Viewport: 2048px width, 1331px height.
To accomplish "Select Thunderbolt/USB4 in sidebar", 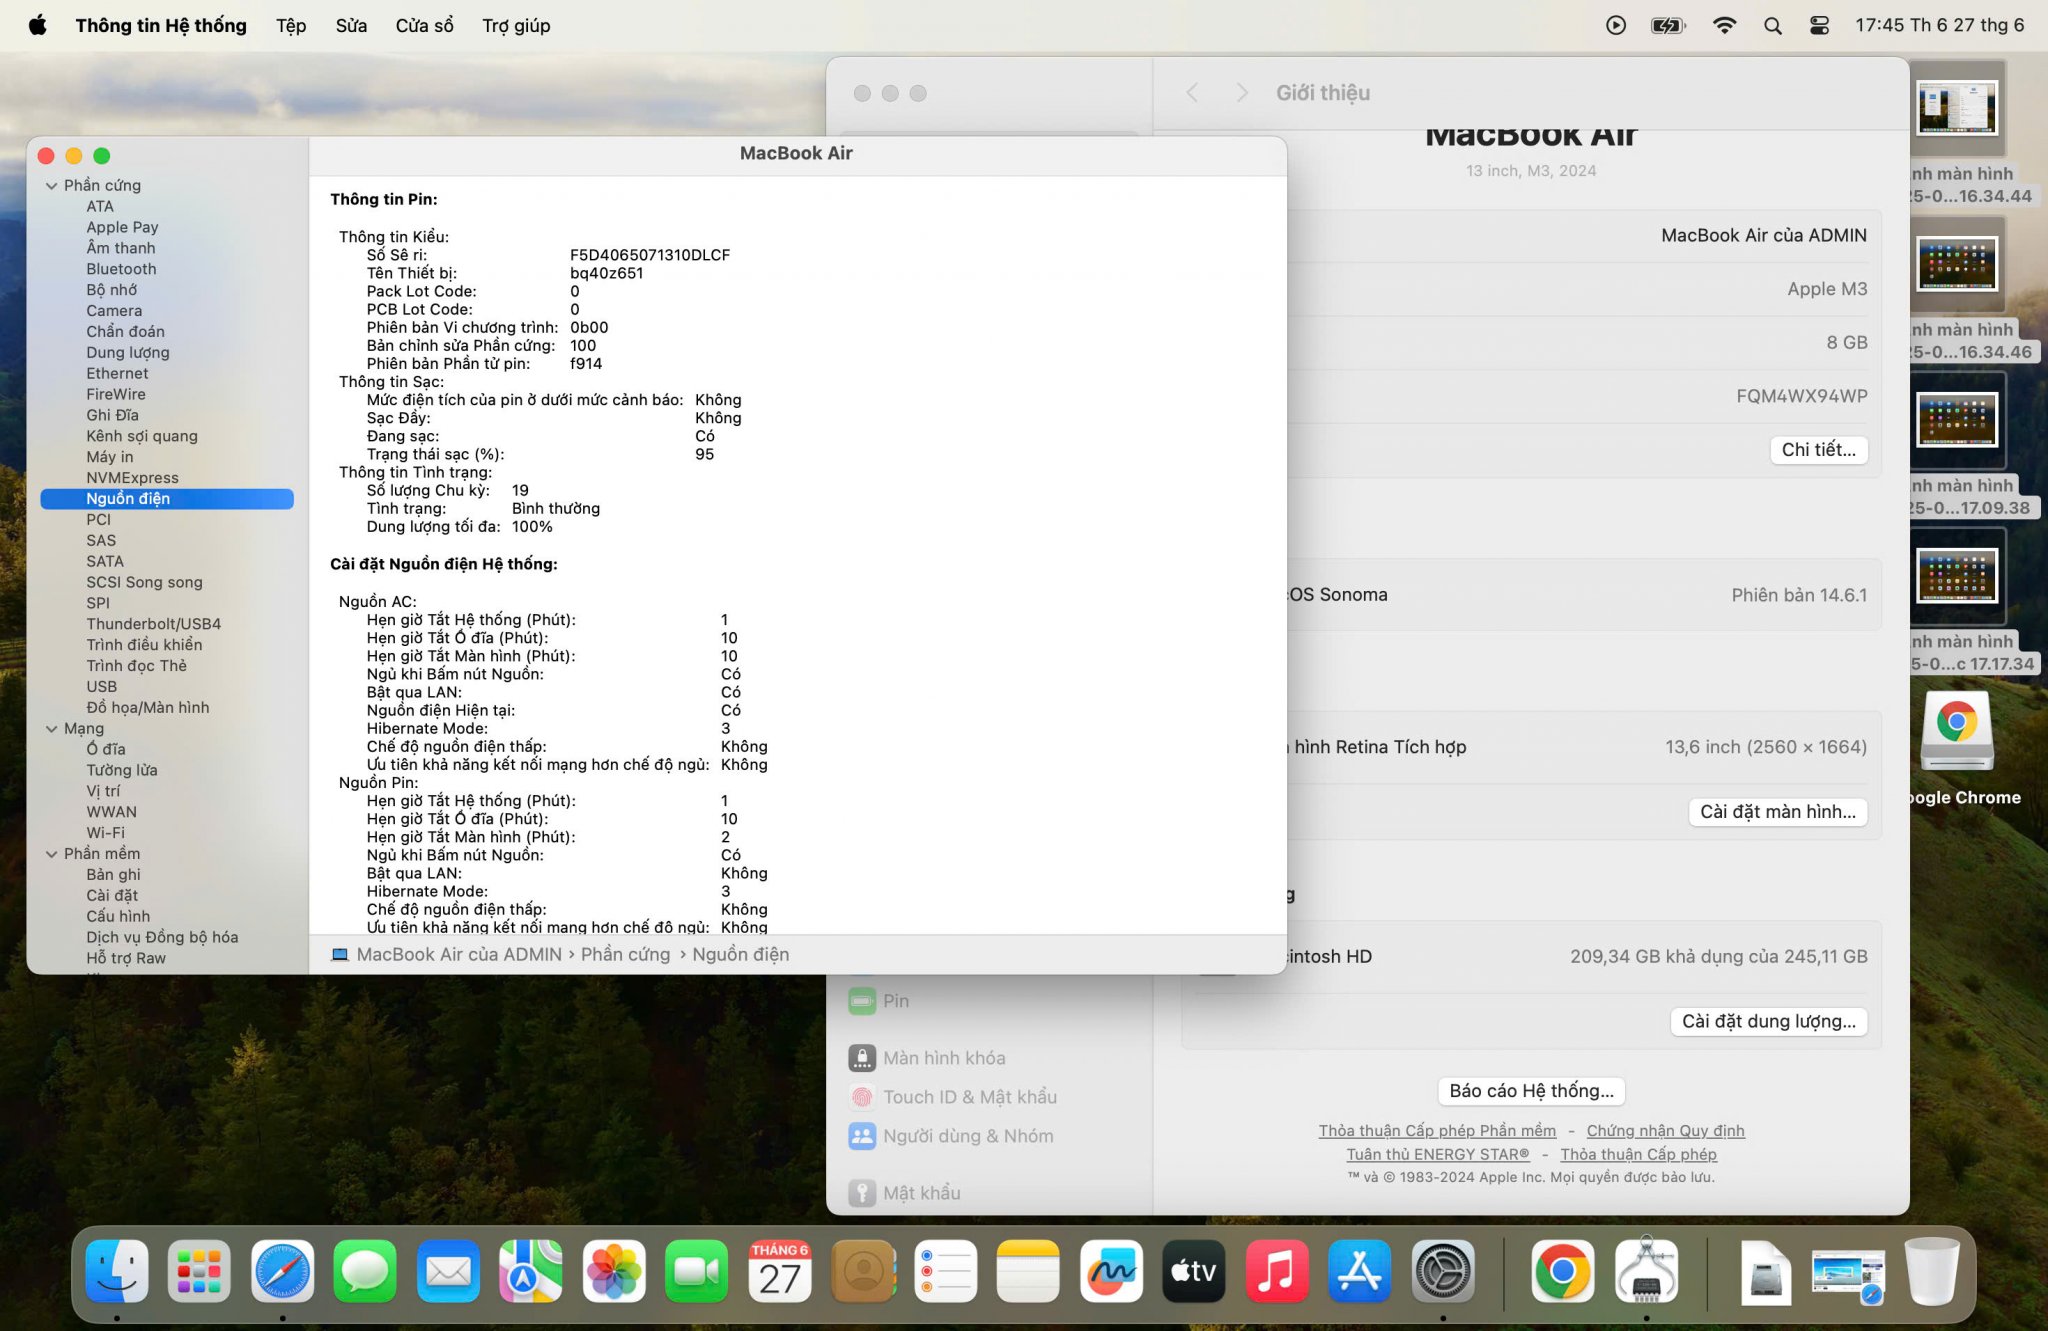I will [x=153, y=624].
